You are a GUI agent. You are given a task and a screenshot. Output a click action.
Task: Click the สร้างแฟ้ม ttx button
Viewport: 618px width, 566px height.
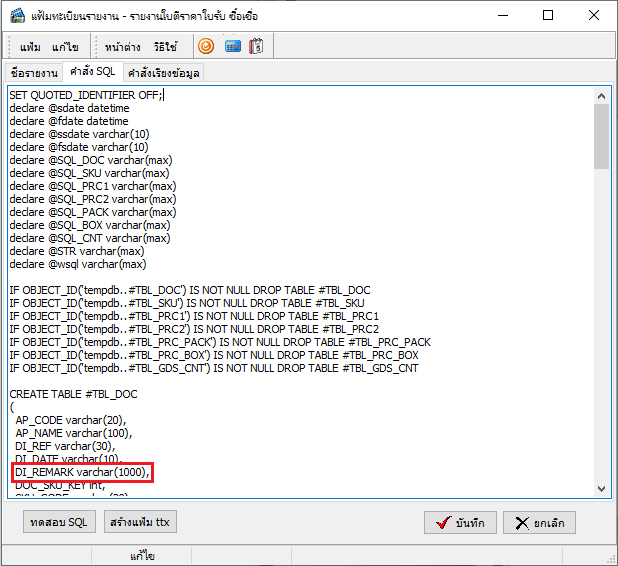click(138, 522)
